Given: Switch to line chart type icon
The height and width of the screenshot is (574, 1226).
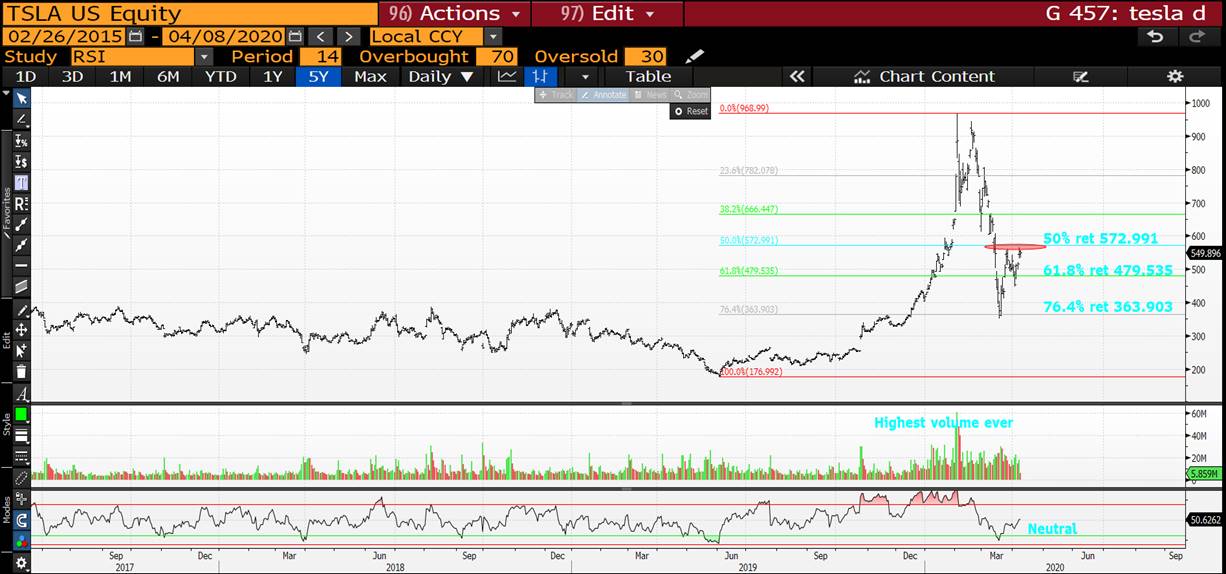Looking at the screenshot, I should [x=507, y=76].
